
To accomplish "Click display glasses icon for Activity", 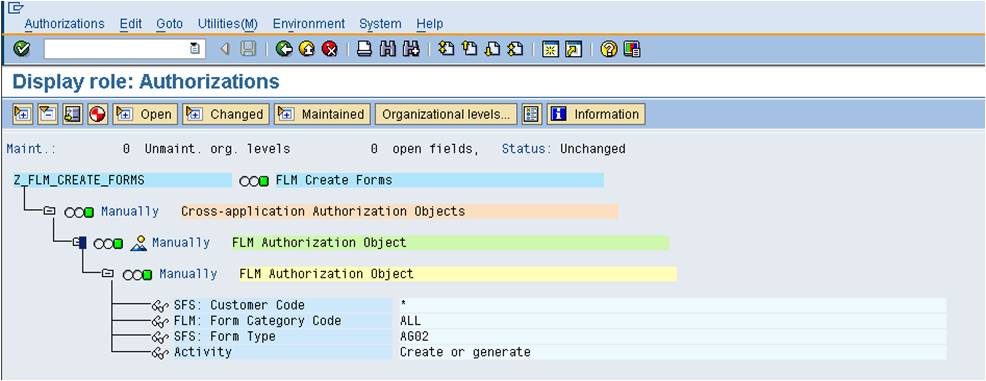I will pyautogui.click(x=161, y=353).
